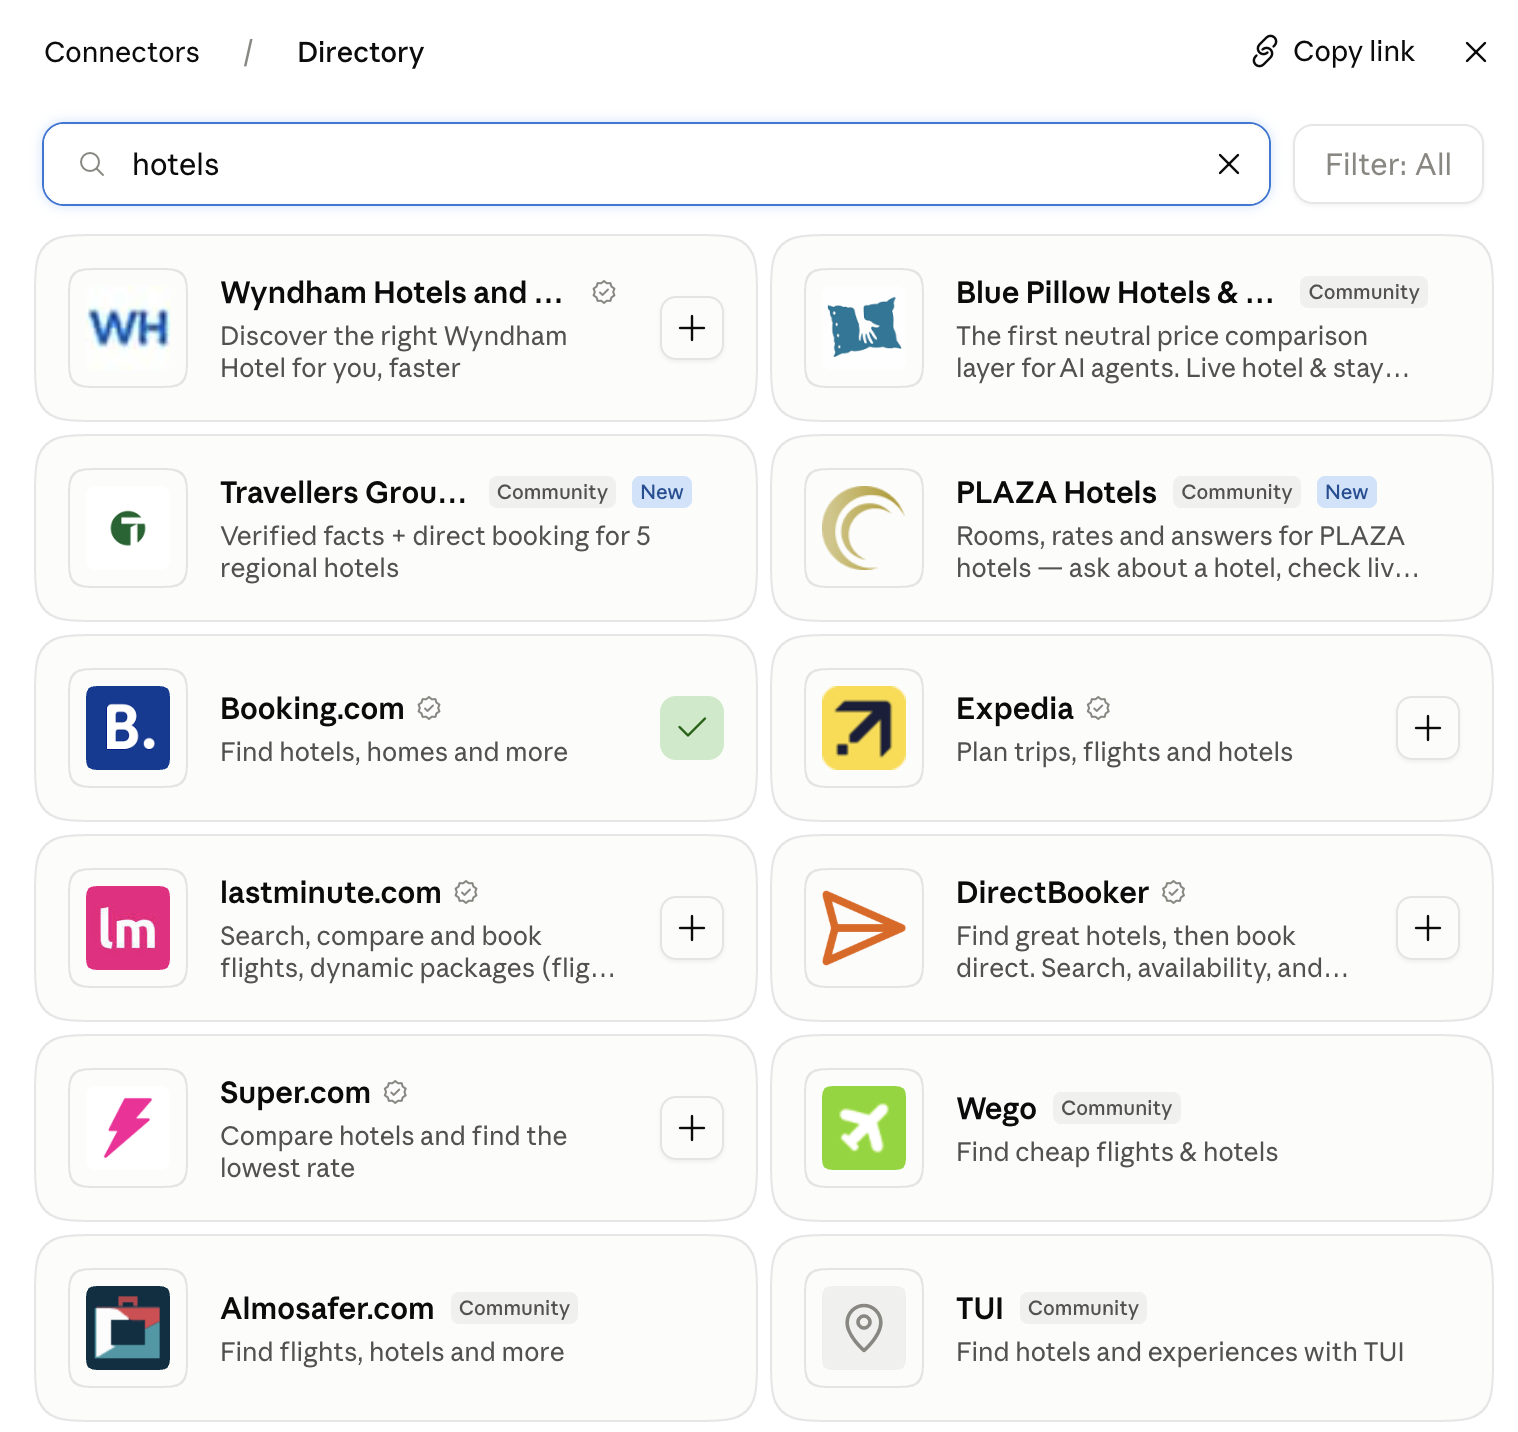Select the Directory breadcrumb
Image resolution: width=1518 pixels, height=1432 pixels.
[x=361, y=52]
